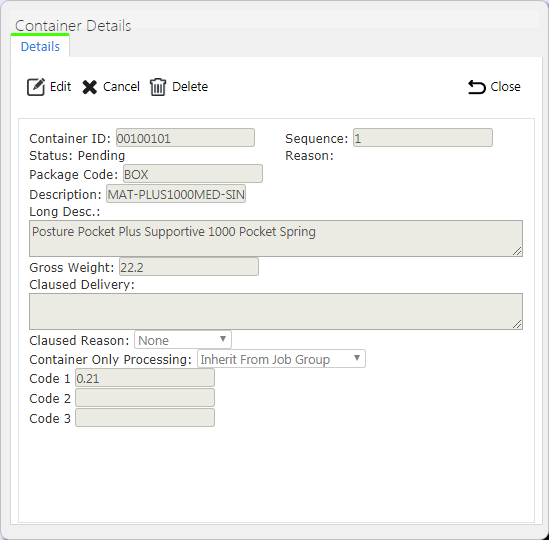The image size is (549, 540).
Task: Expand the Container Only Processing dropdown
Action: click(281, 359)
